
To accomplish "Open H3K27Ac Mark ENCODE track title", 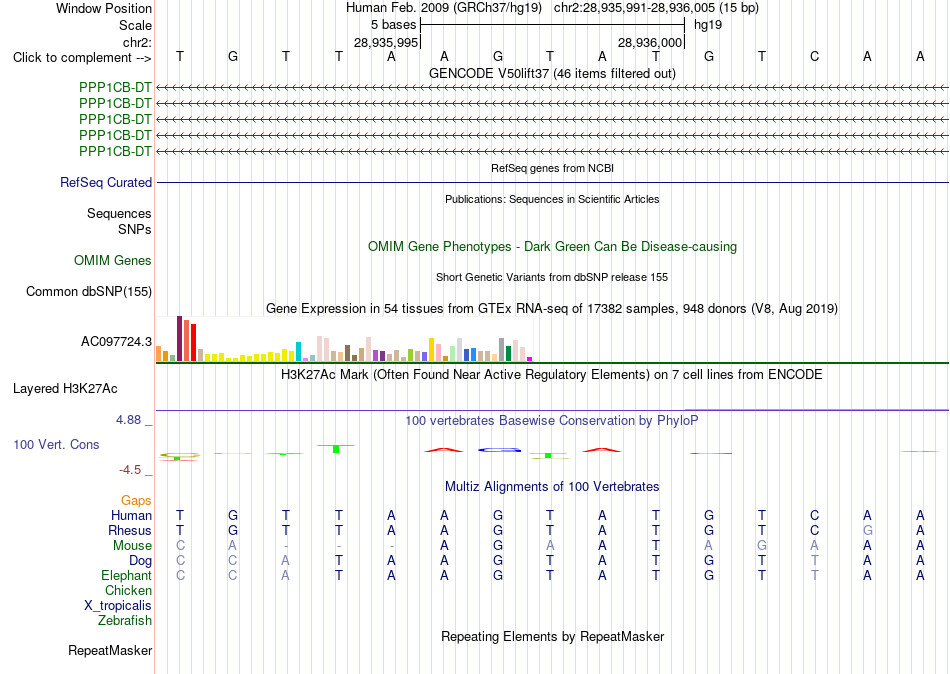I will tap(552, 375).
